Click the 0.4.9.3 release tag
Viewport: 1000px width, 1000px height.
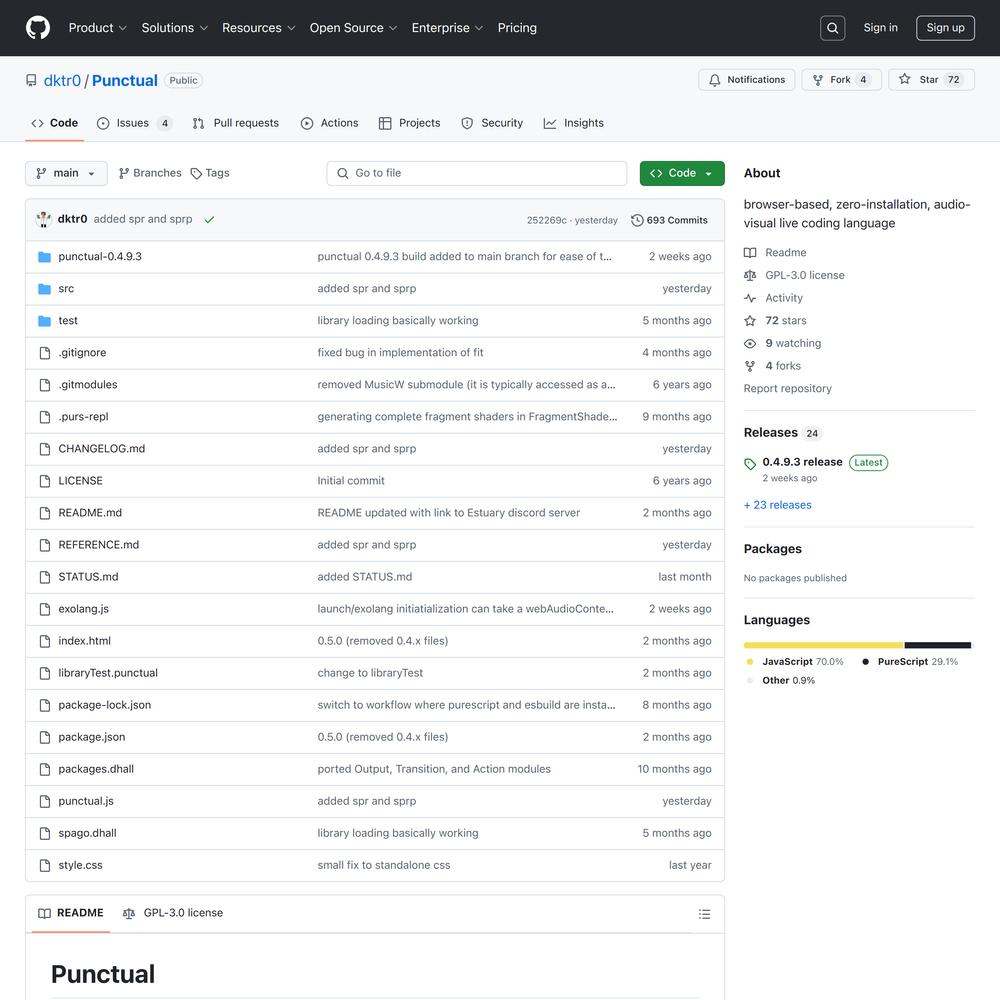click(802, 462)
